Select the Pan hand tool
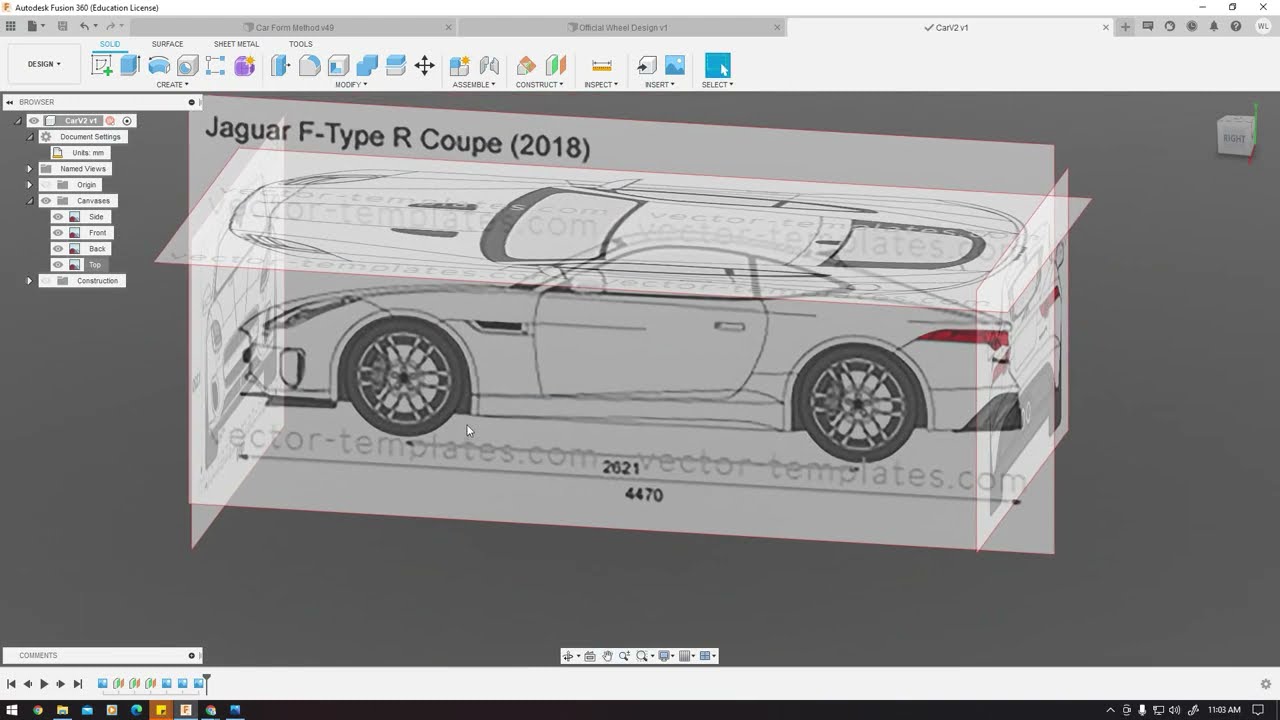The image size is (1280, 720). [x=607, y=656]
